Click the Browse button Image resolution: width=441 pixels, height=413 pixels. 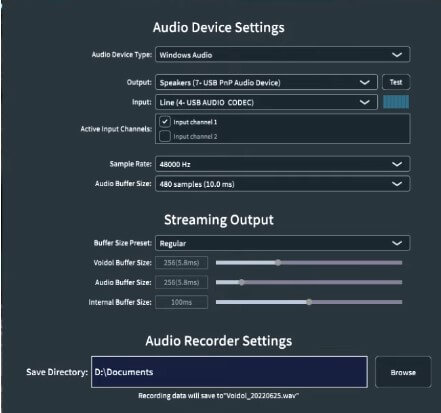tap(403, 372)
